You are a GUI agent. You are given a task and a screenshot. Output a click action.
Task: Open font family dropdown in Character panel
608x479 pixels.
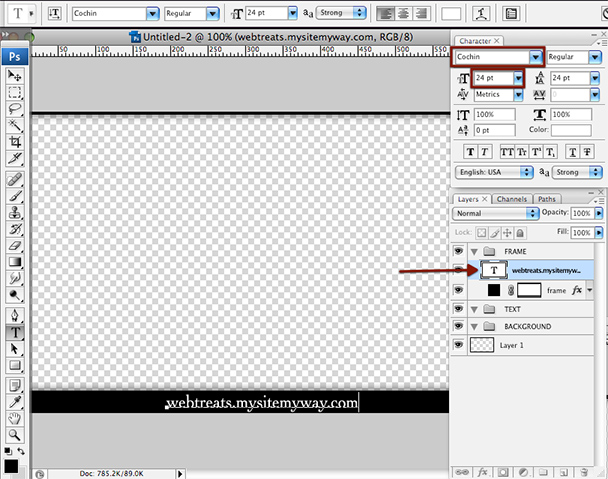click(535, 57)
